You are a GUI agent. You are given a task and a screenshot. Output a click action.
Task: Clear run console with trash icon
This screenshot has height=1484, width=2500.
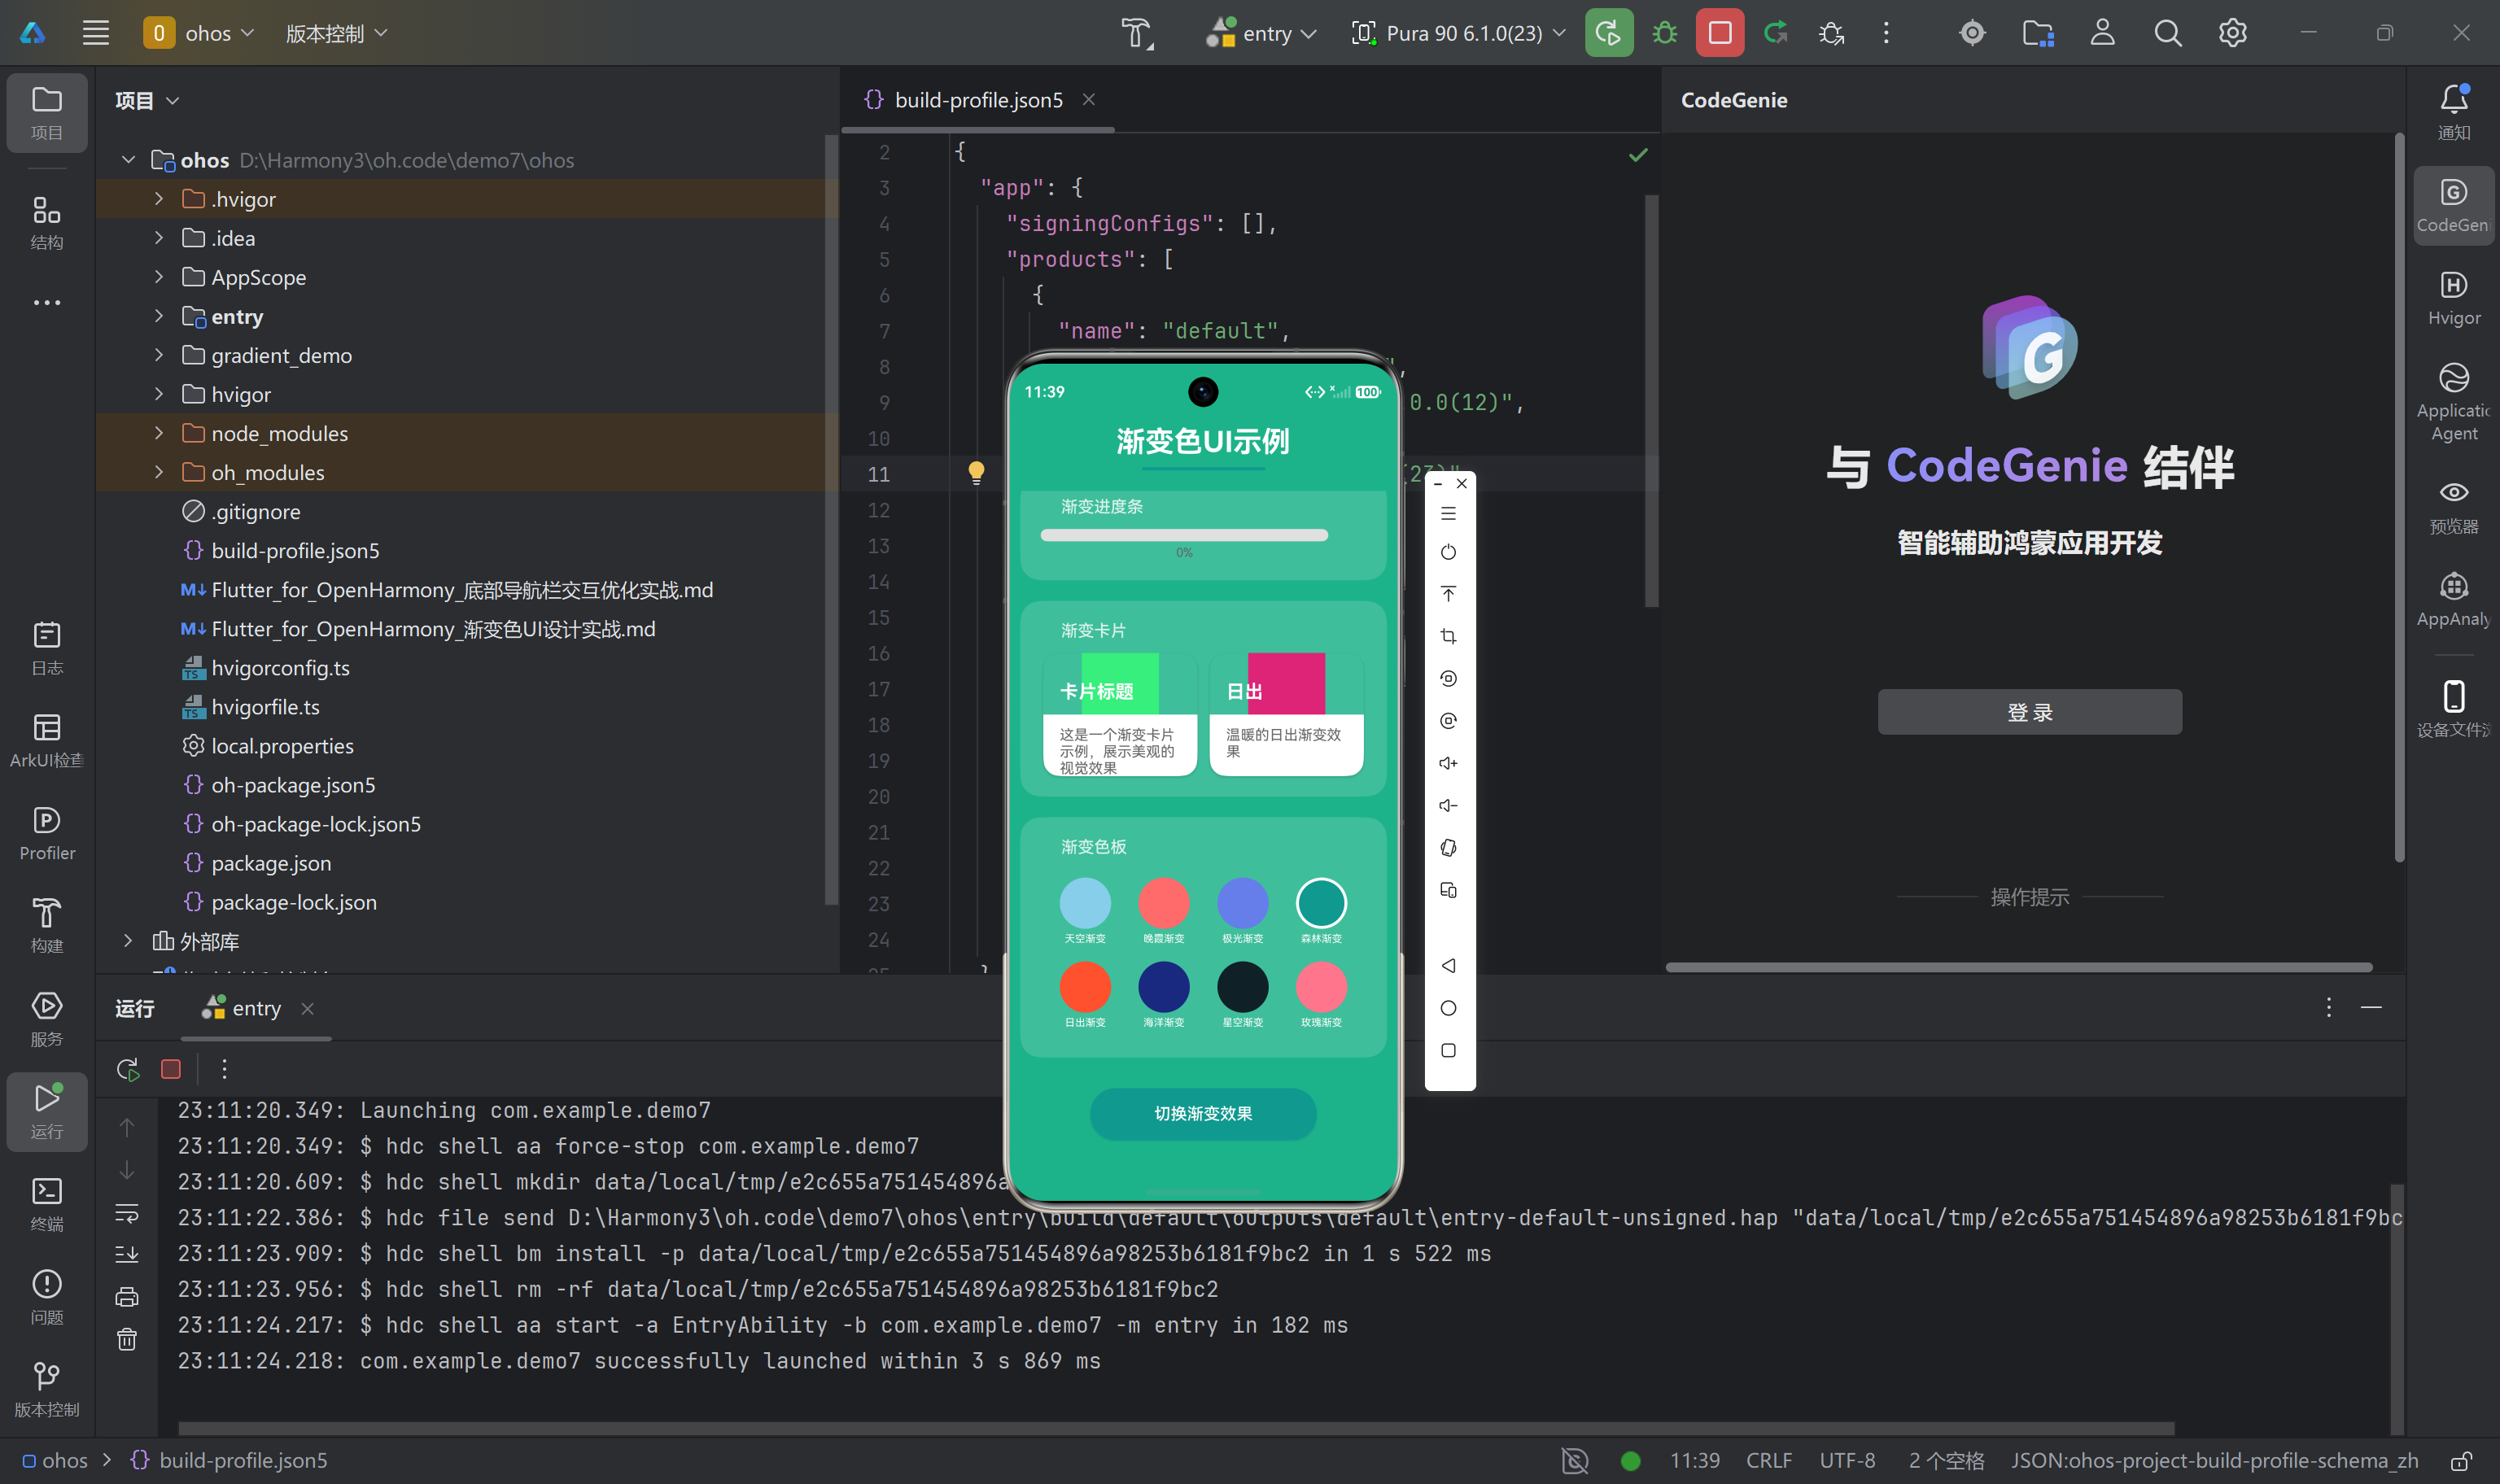[x=127, y=1339]
